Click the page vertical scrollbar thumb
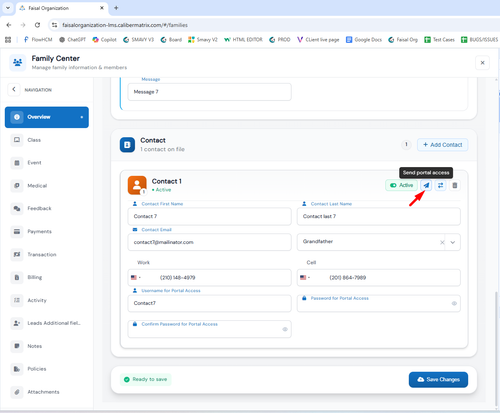 click(496, 348)
